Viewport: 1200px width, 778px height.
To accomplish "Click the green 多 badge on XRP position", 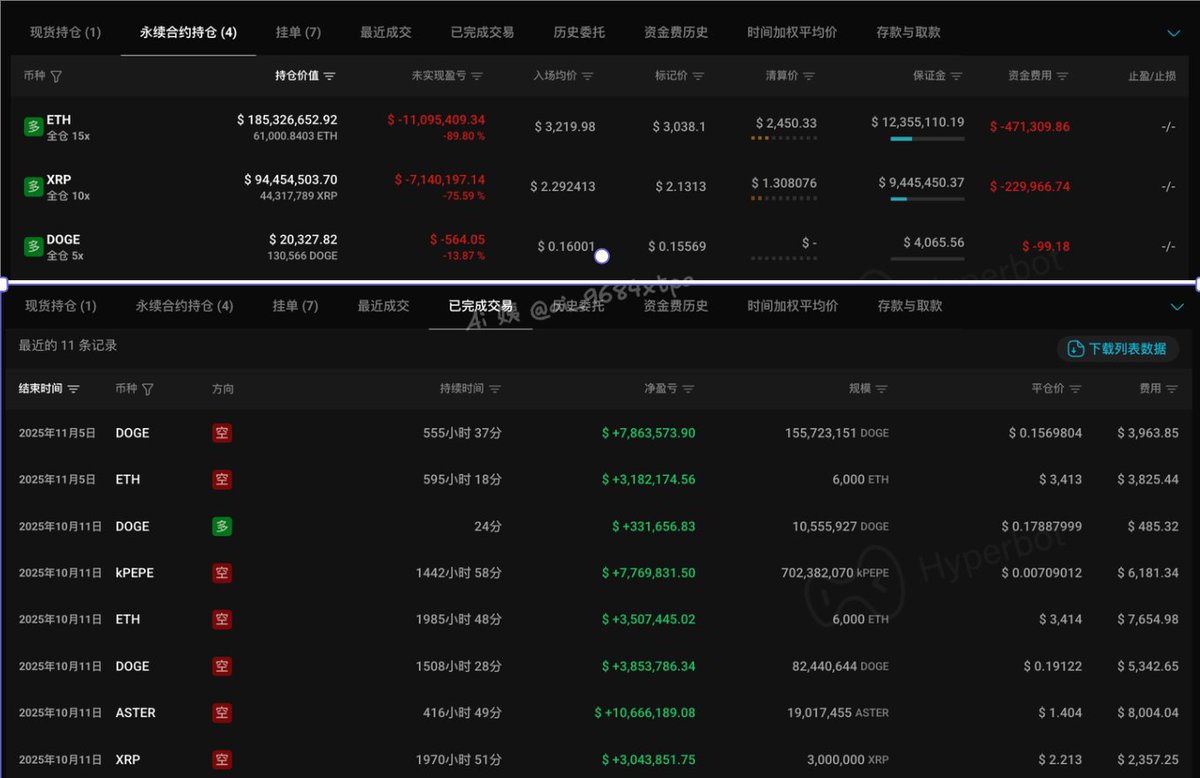I will (33, 187).
